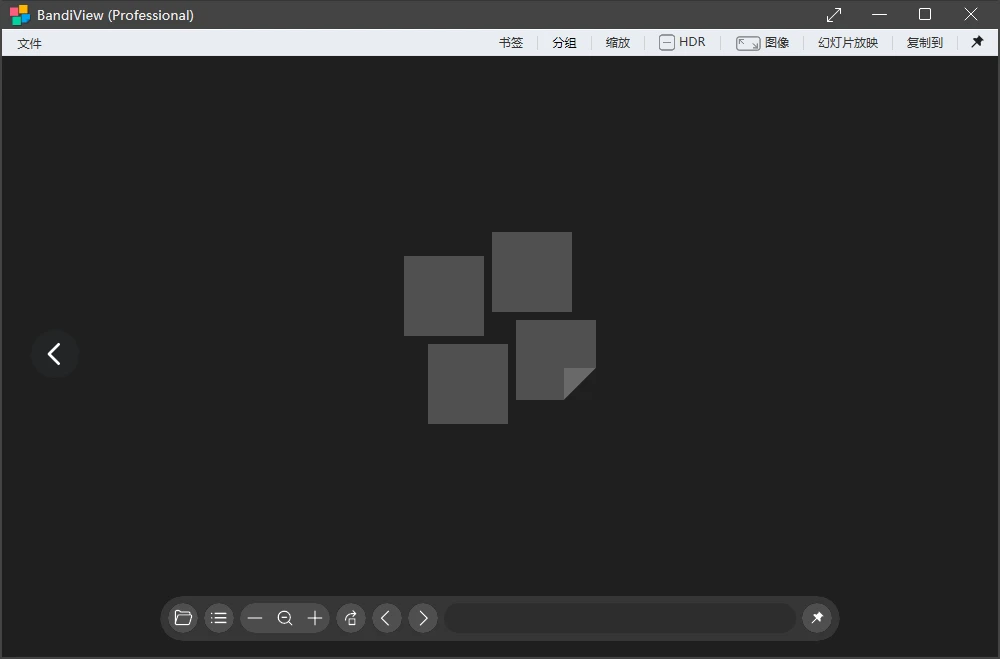Image resolution: width=1000 pixels, height=659 pixels.
Task: Click the 复制到 copy-to button
Action: 924,43
